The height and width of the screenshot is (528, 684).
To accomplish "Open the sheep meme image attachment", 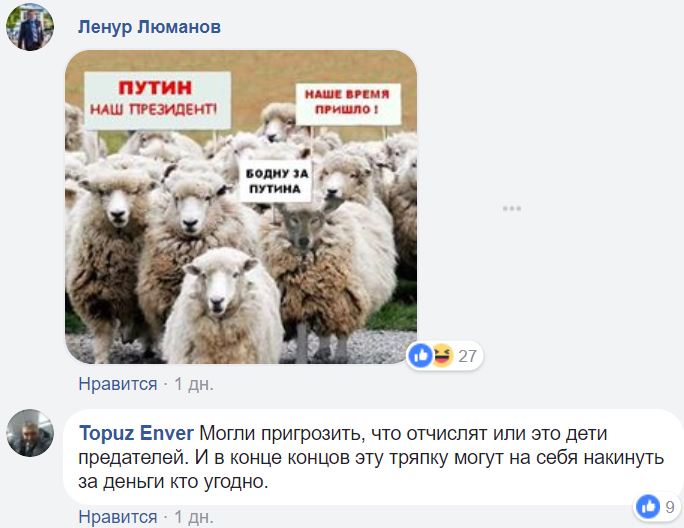I will 241,207.
